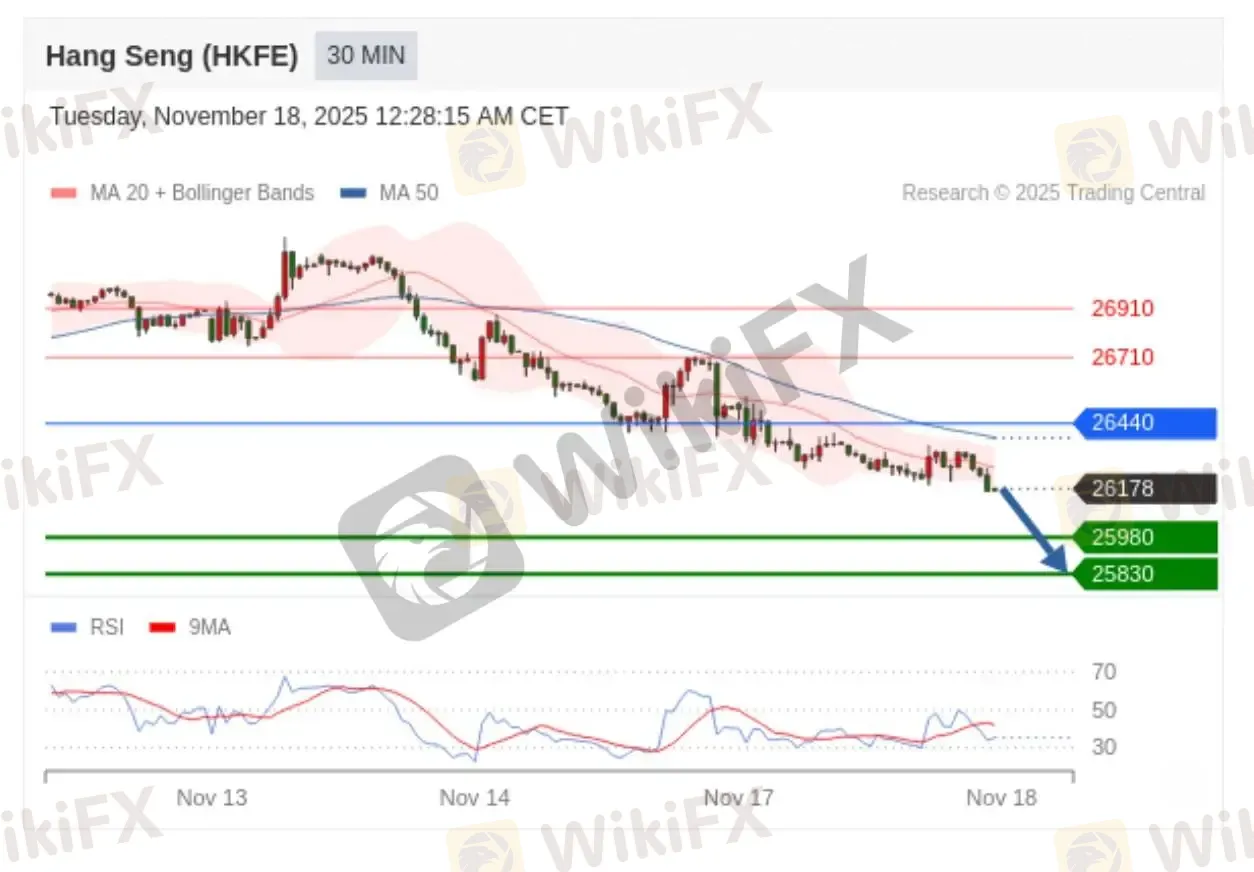Click the MA 50 legend label
This screenshot has height=872, width=1254.
coord(409,193)
